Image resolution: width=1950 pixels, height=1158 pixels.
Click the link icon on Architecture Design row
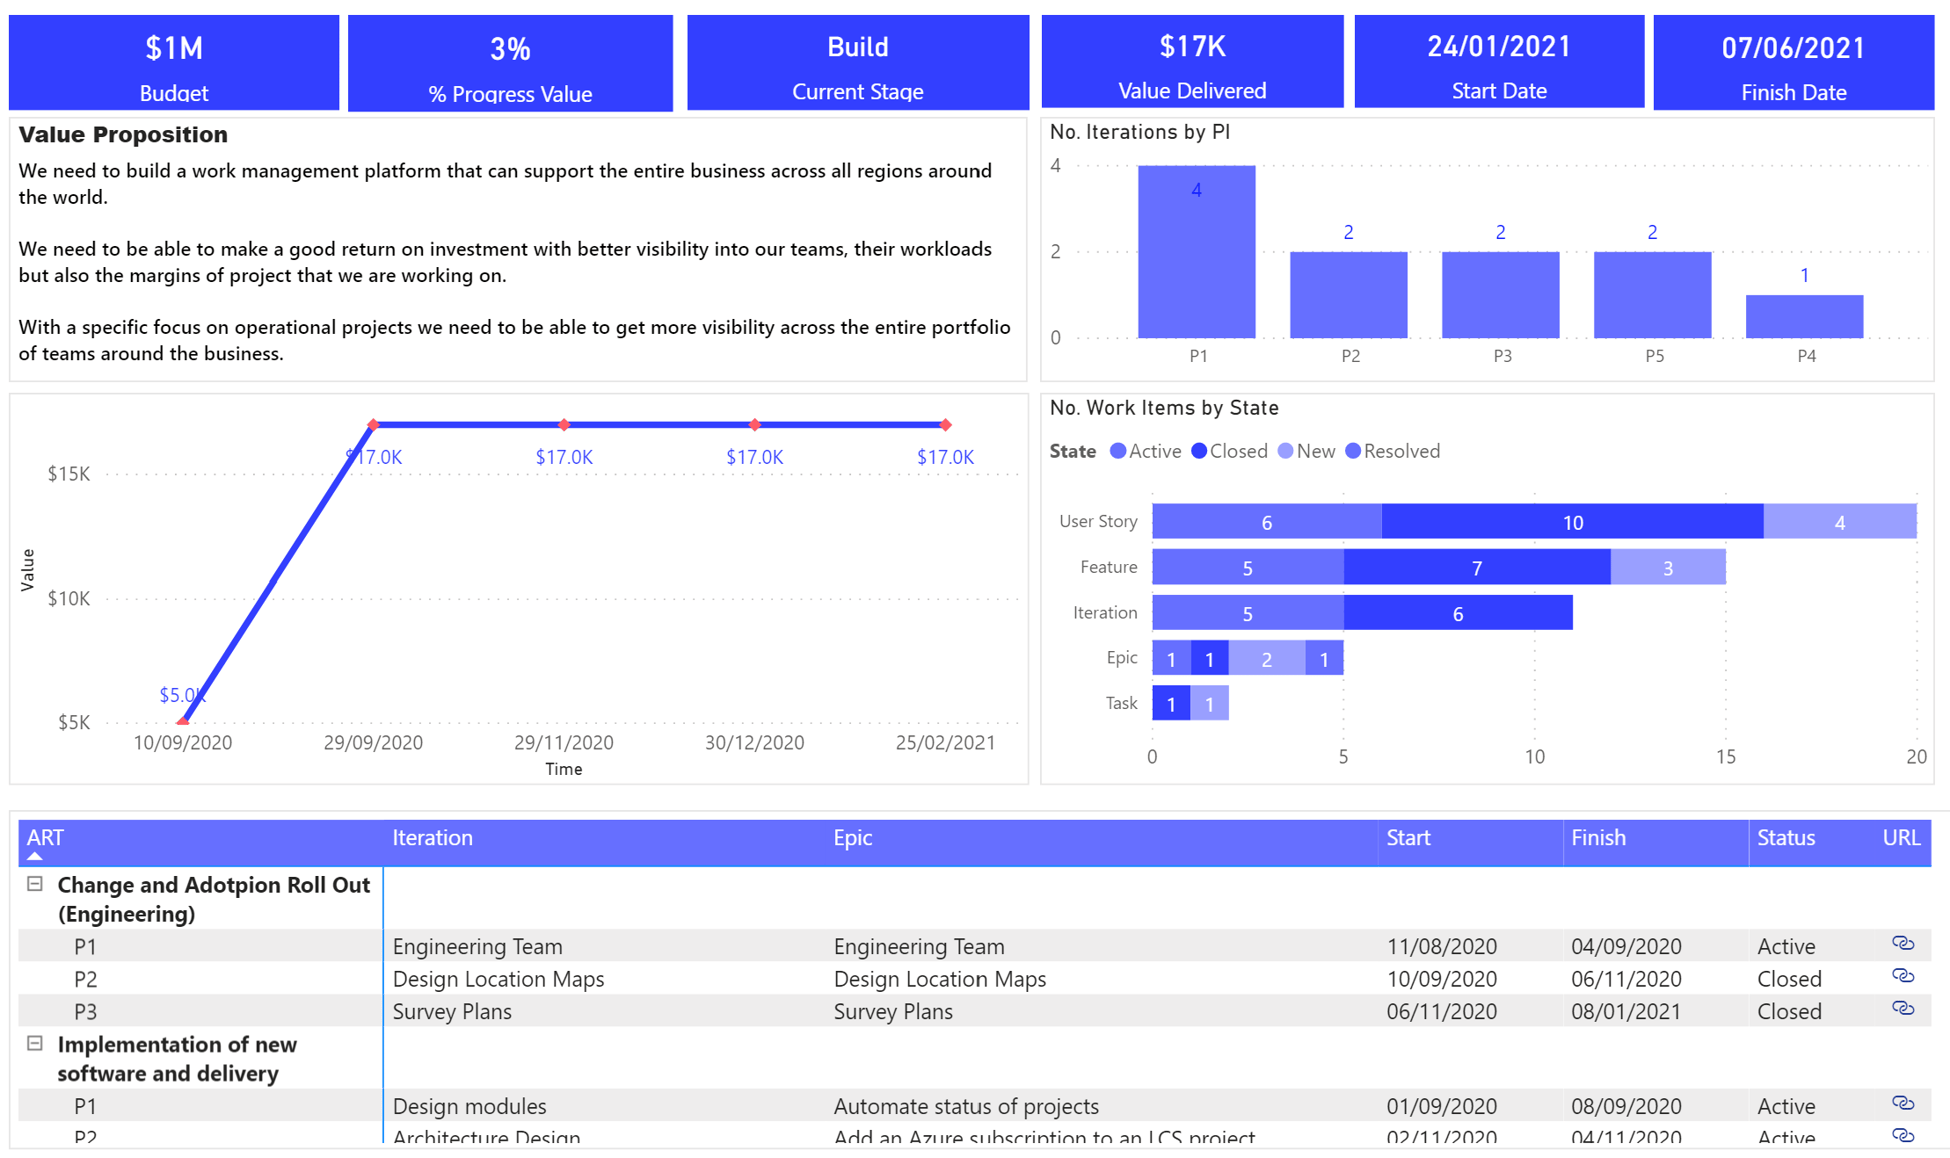click(x=1902, y=1135)
